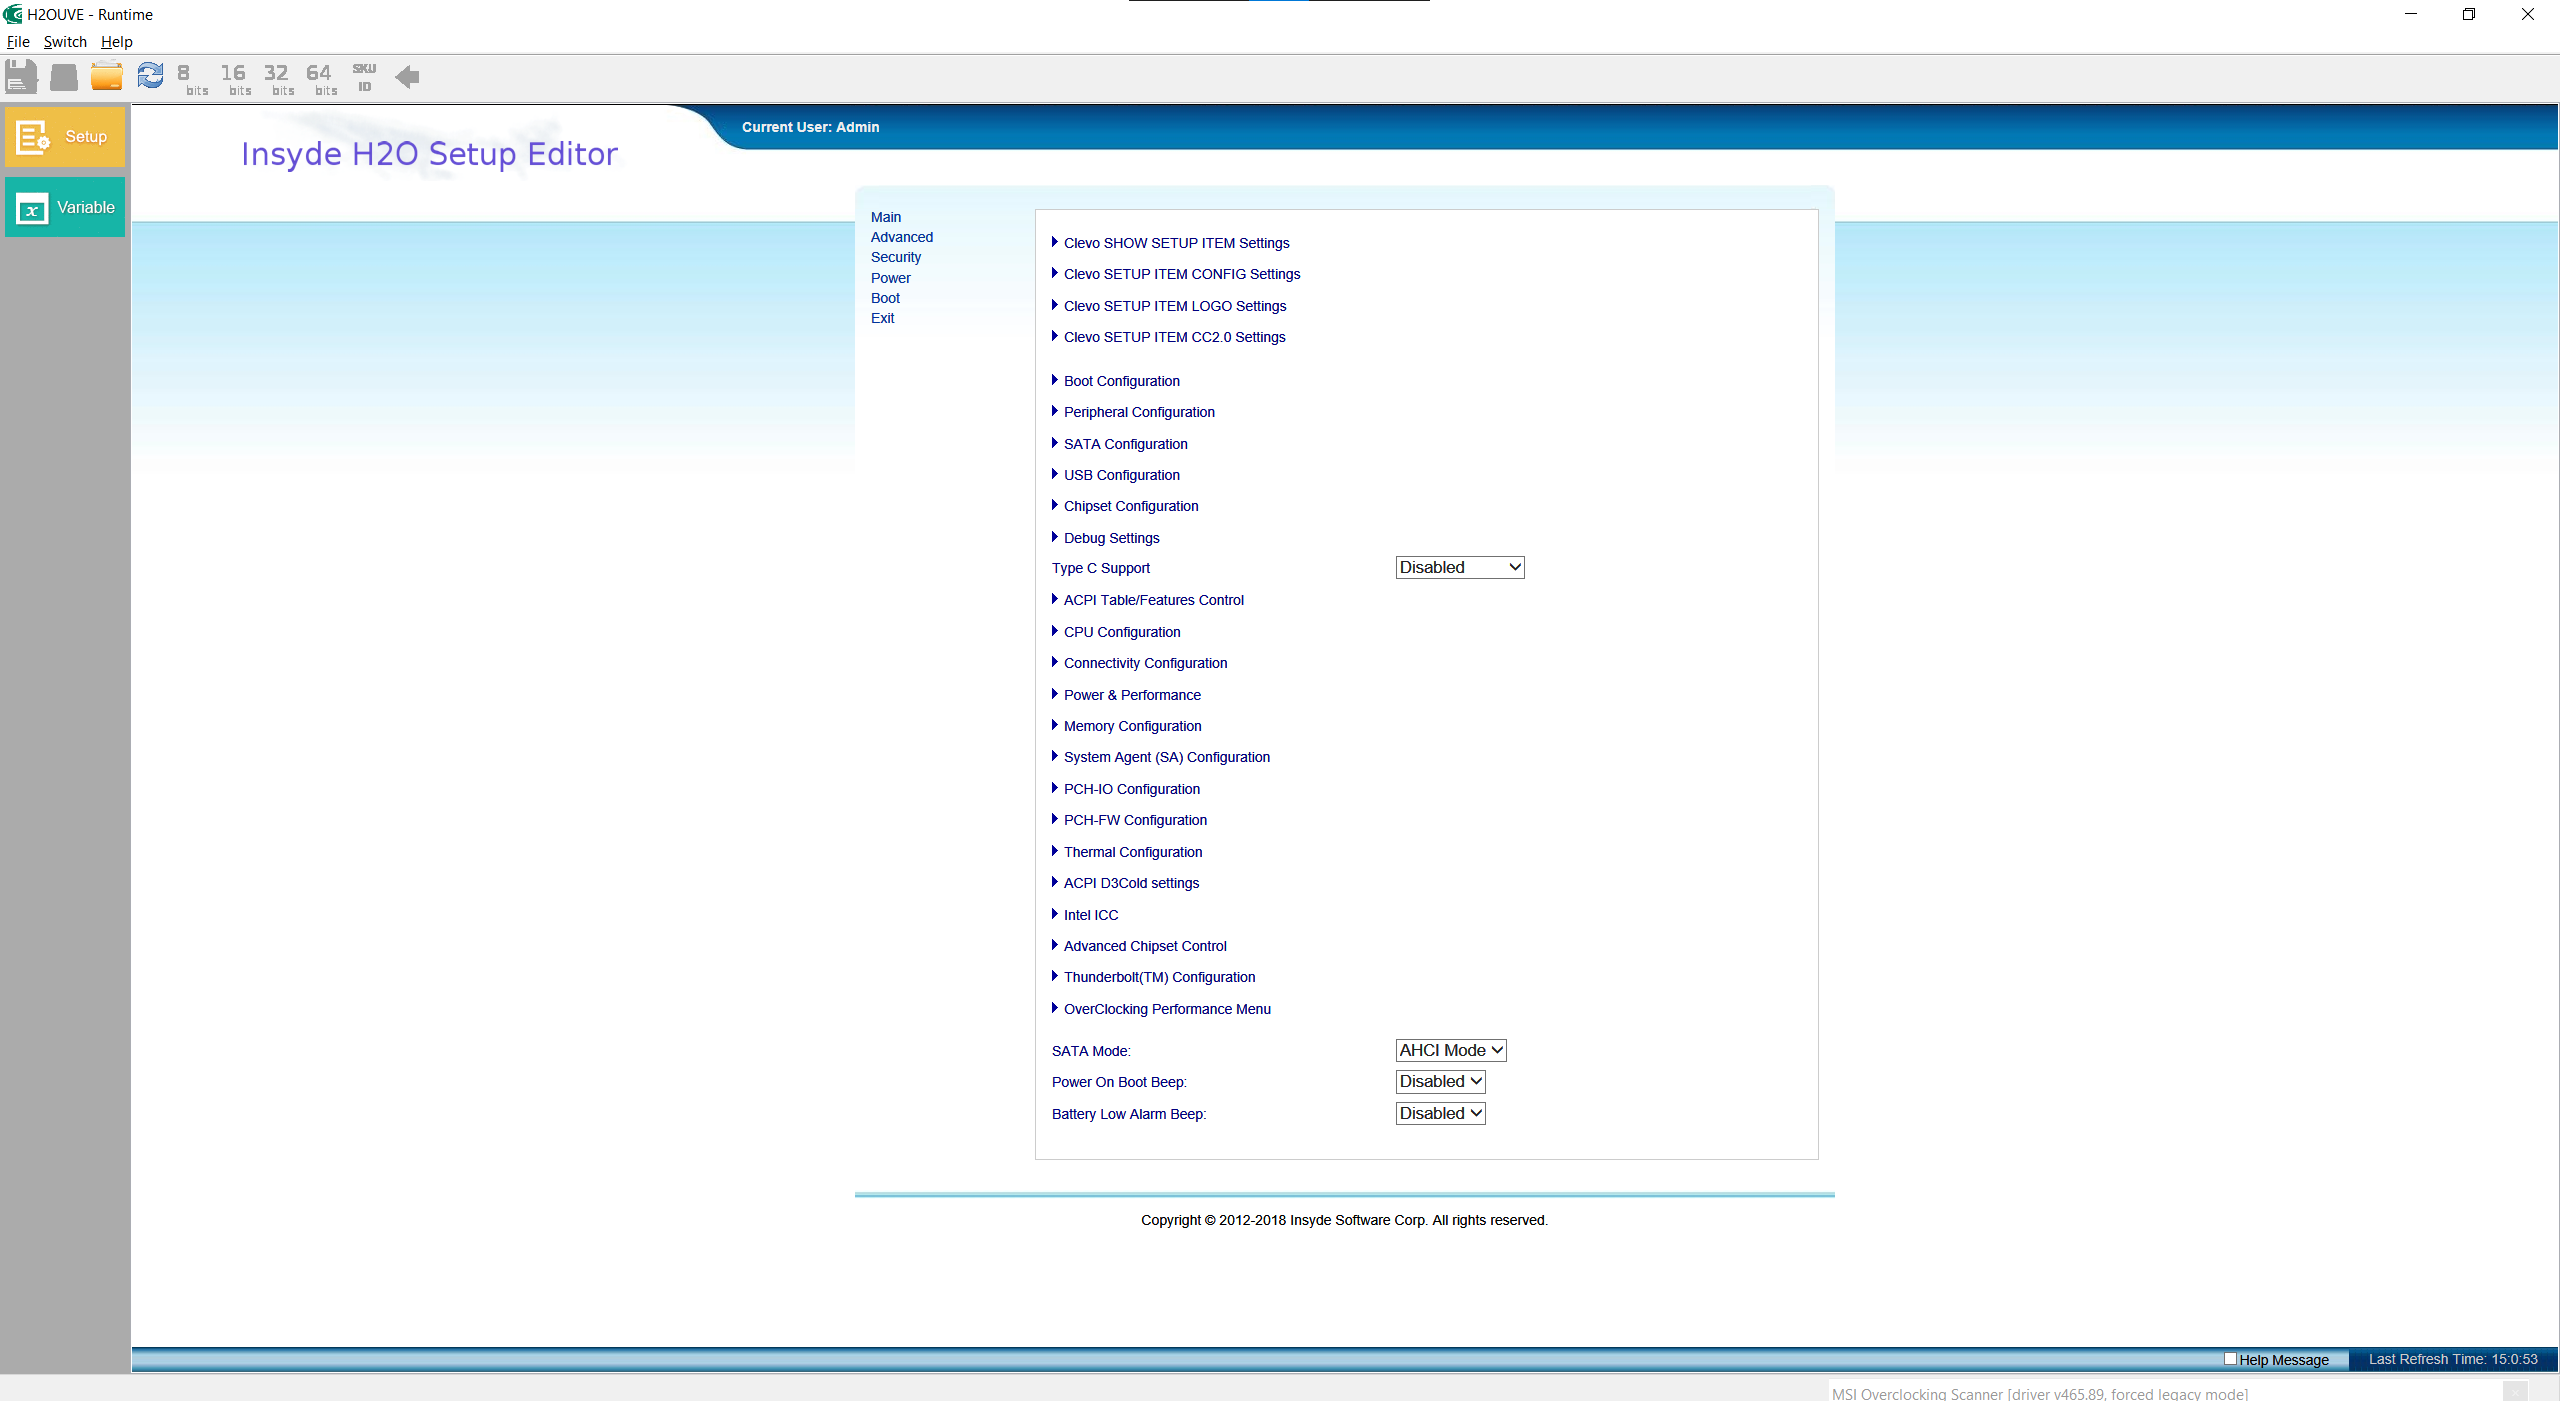Open the Switch menu
The width and height of the screenshot is (2560, 1401).
click(65, 42)
